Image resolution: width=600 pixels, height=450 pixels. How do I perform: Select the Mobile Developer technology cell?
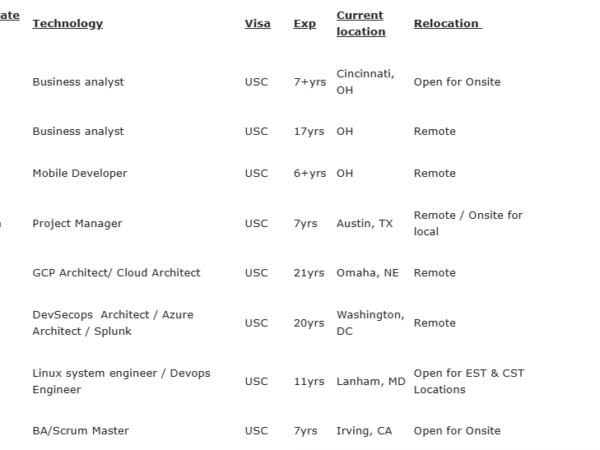coord(80,173)
